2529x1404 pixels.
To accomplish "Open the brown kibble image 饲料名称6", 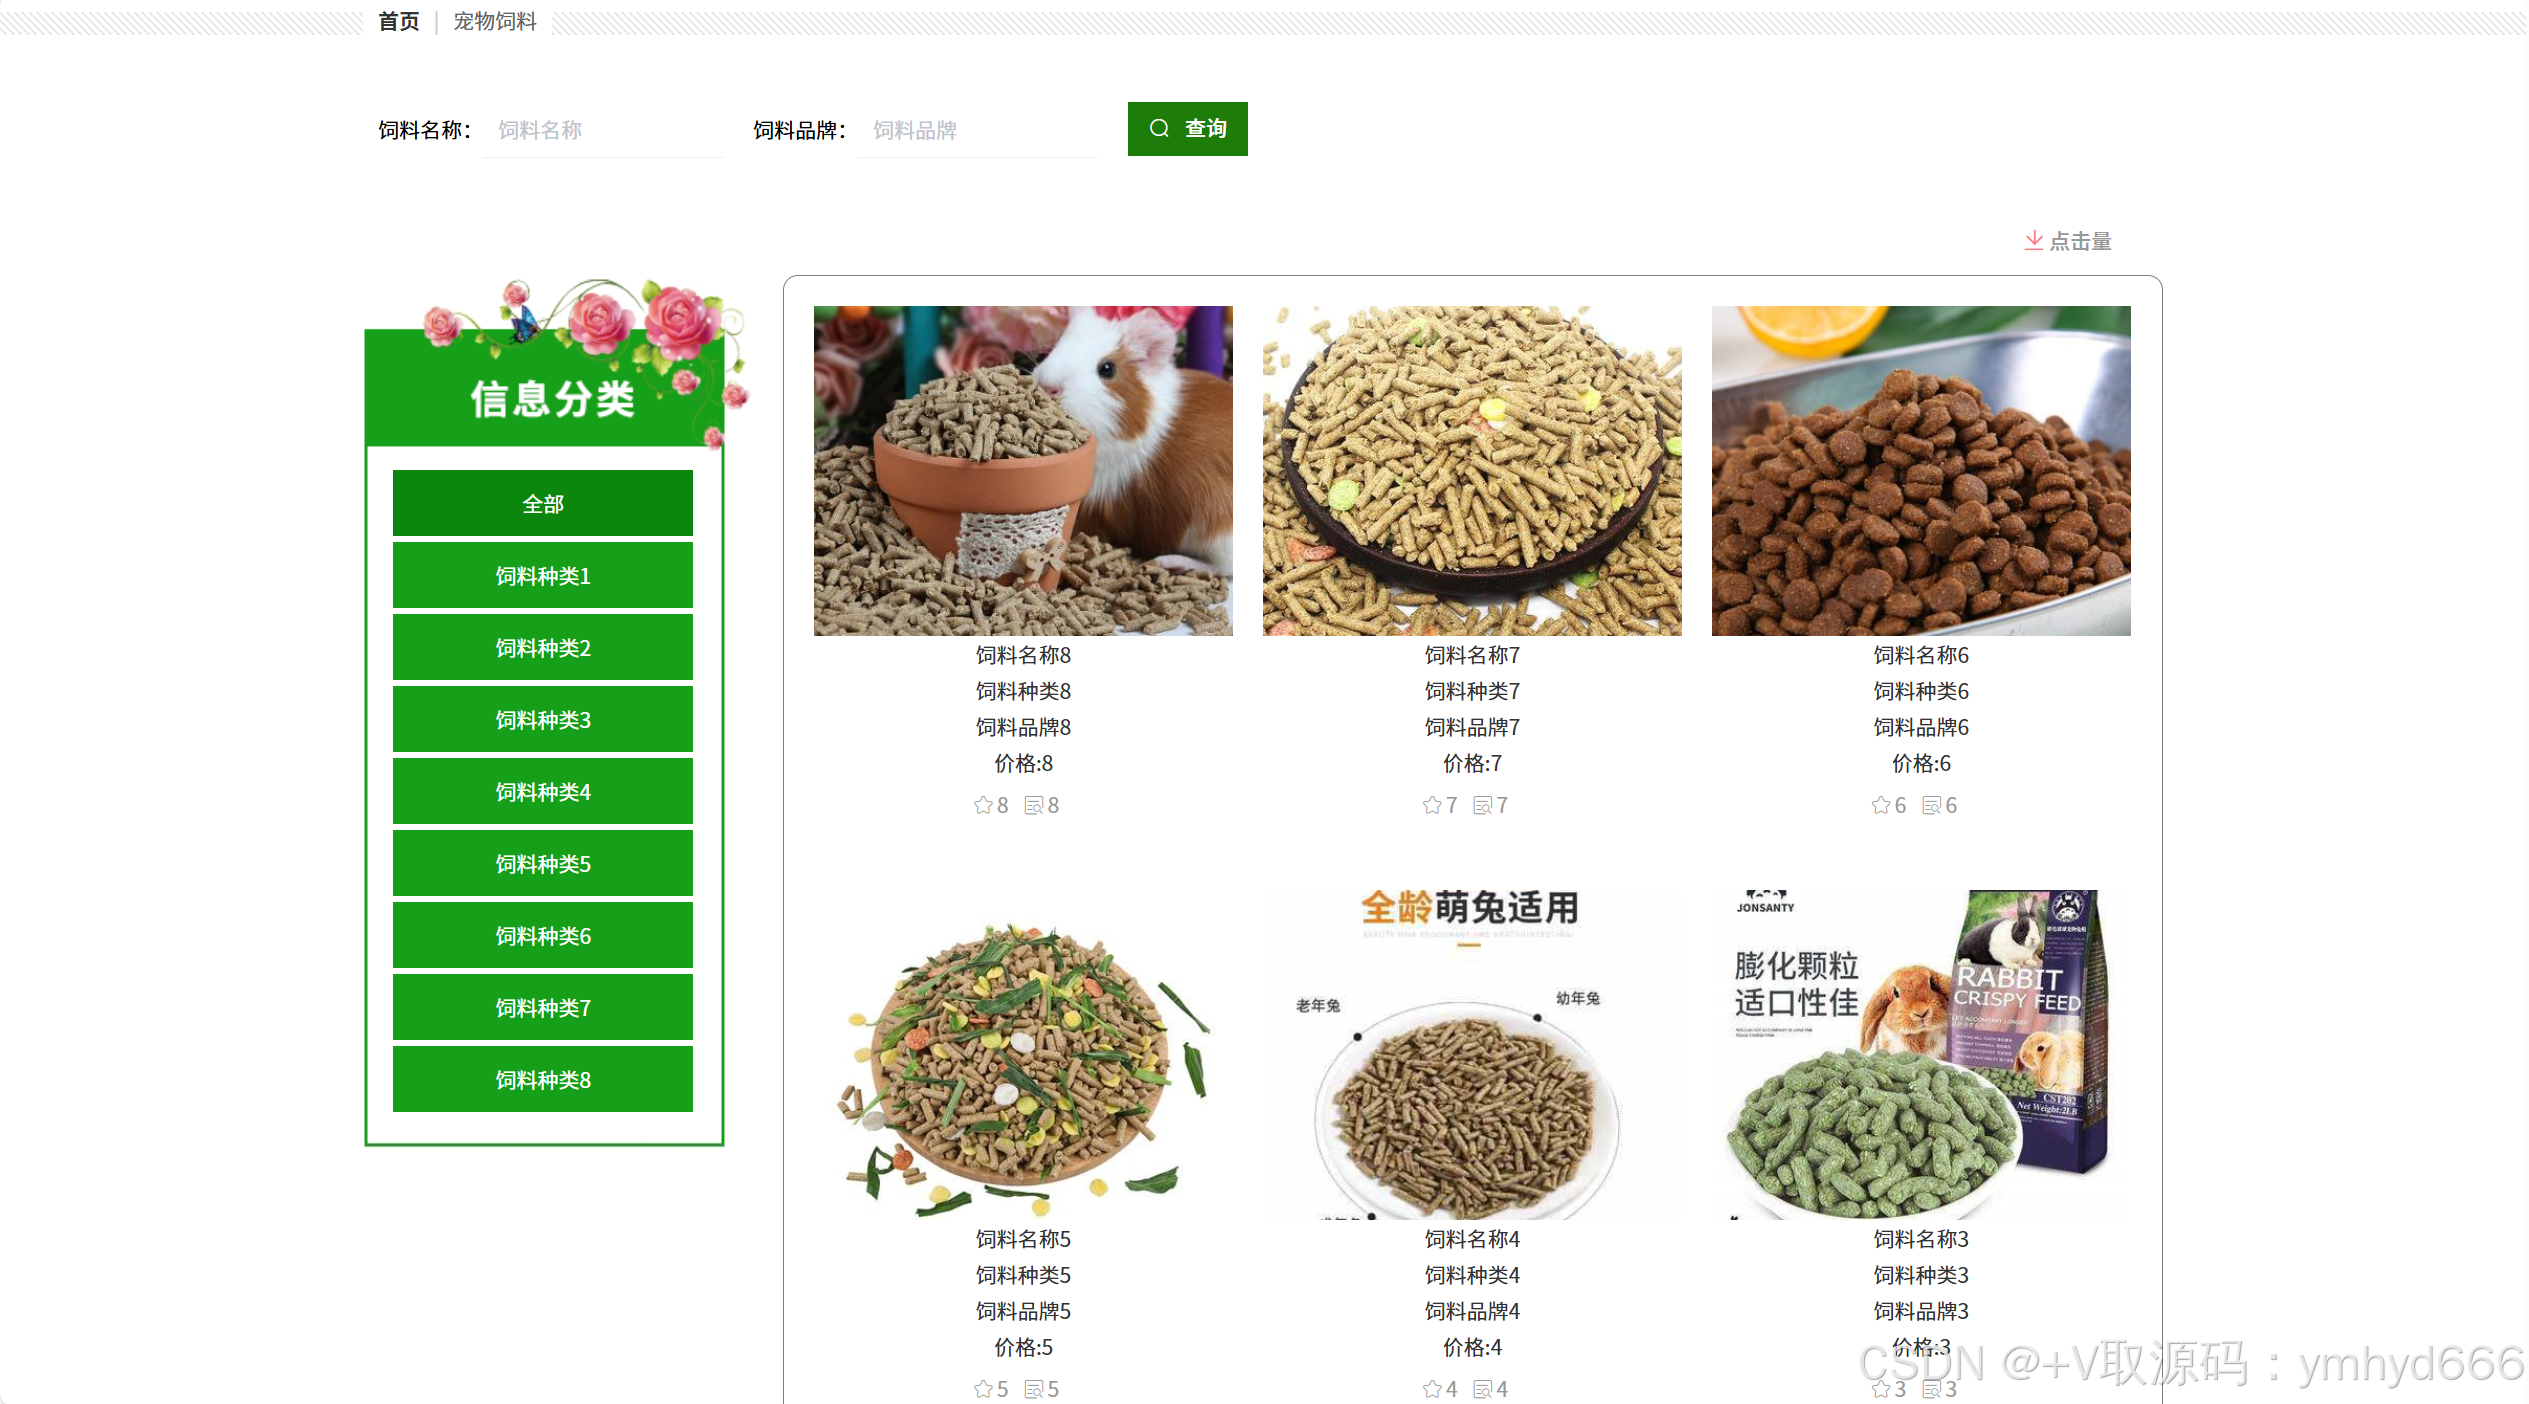I will [1920, 470].
